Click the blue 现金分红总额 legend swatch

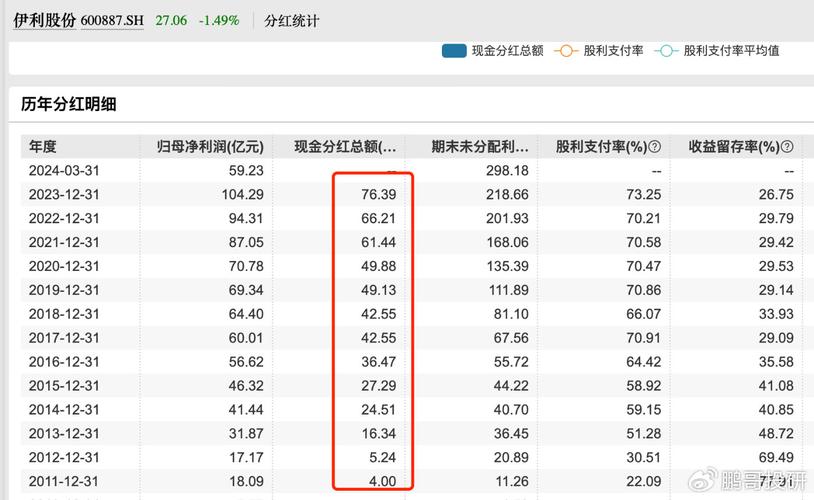pos(455,50)
